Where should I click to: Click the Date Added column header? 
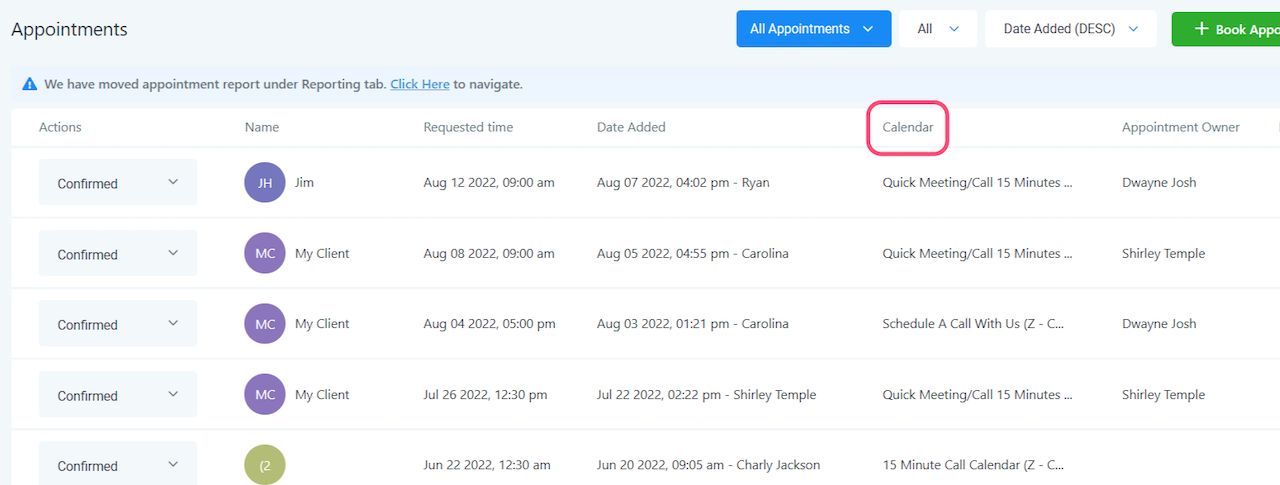[x=631, y=127]
